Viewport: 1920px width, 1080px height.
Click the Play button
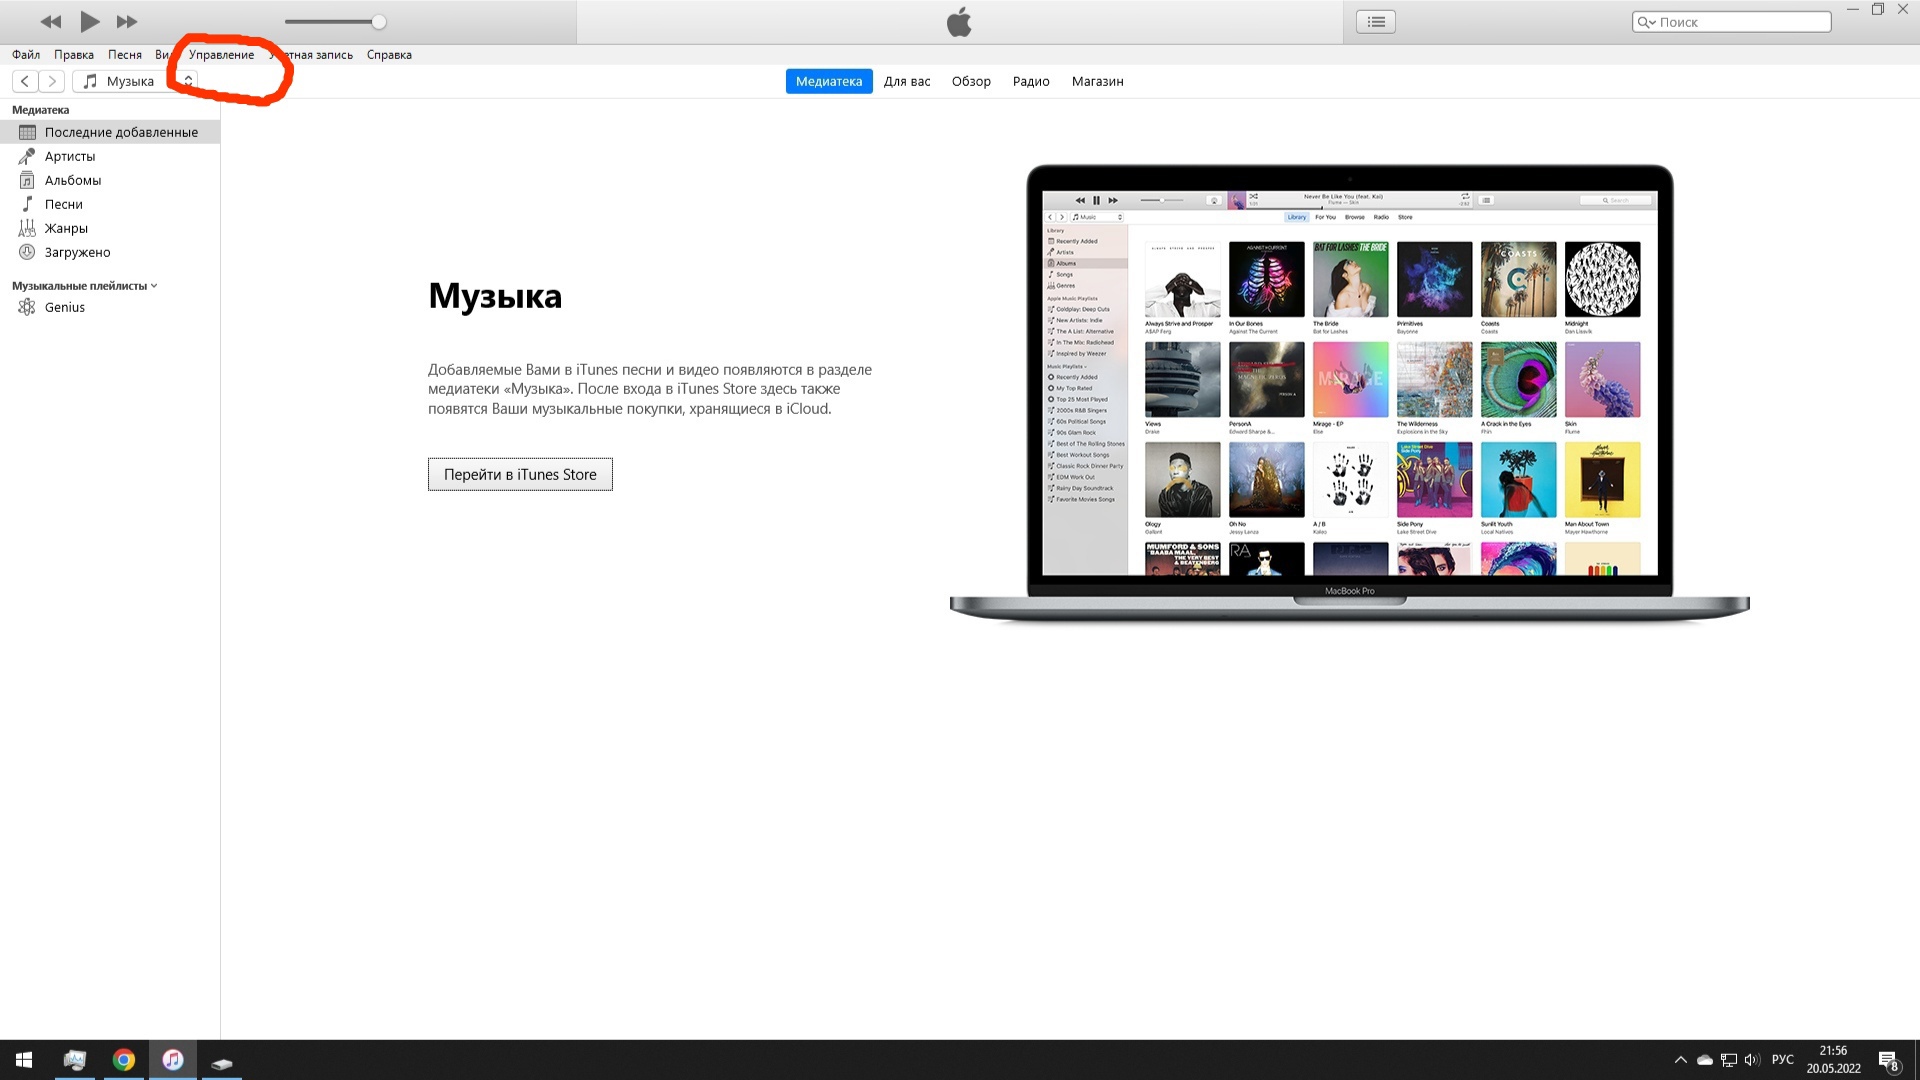tap(89, 21)
